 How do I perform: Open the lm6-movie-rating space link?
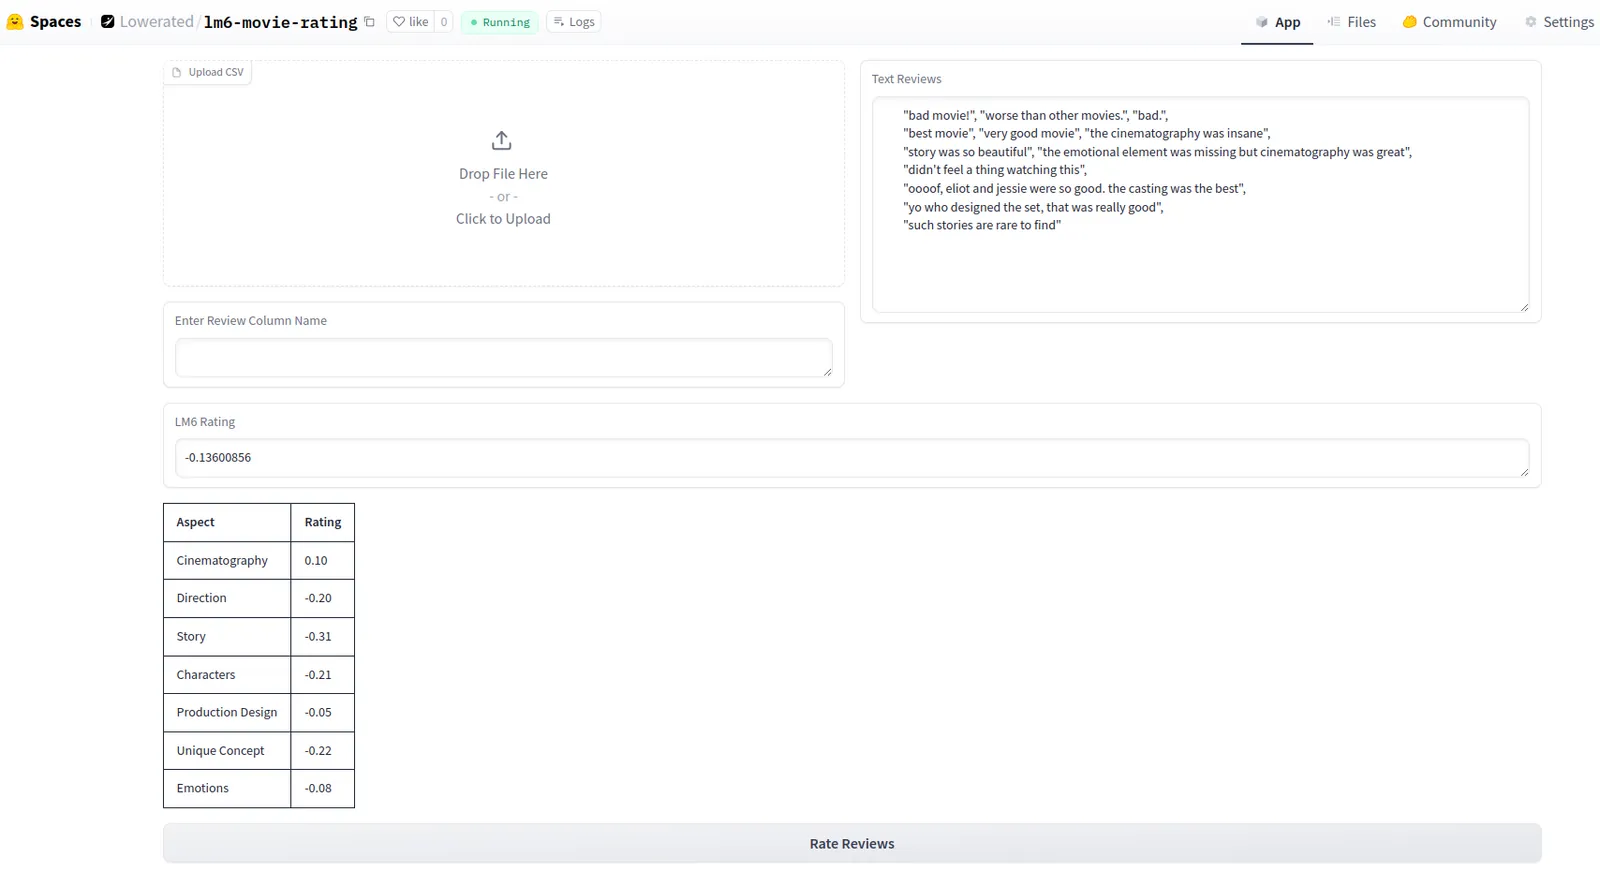(x=280, y=22)
